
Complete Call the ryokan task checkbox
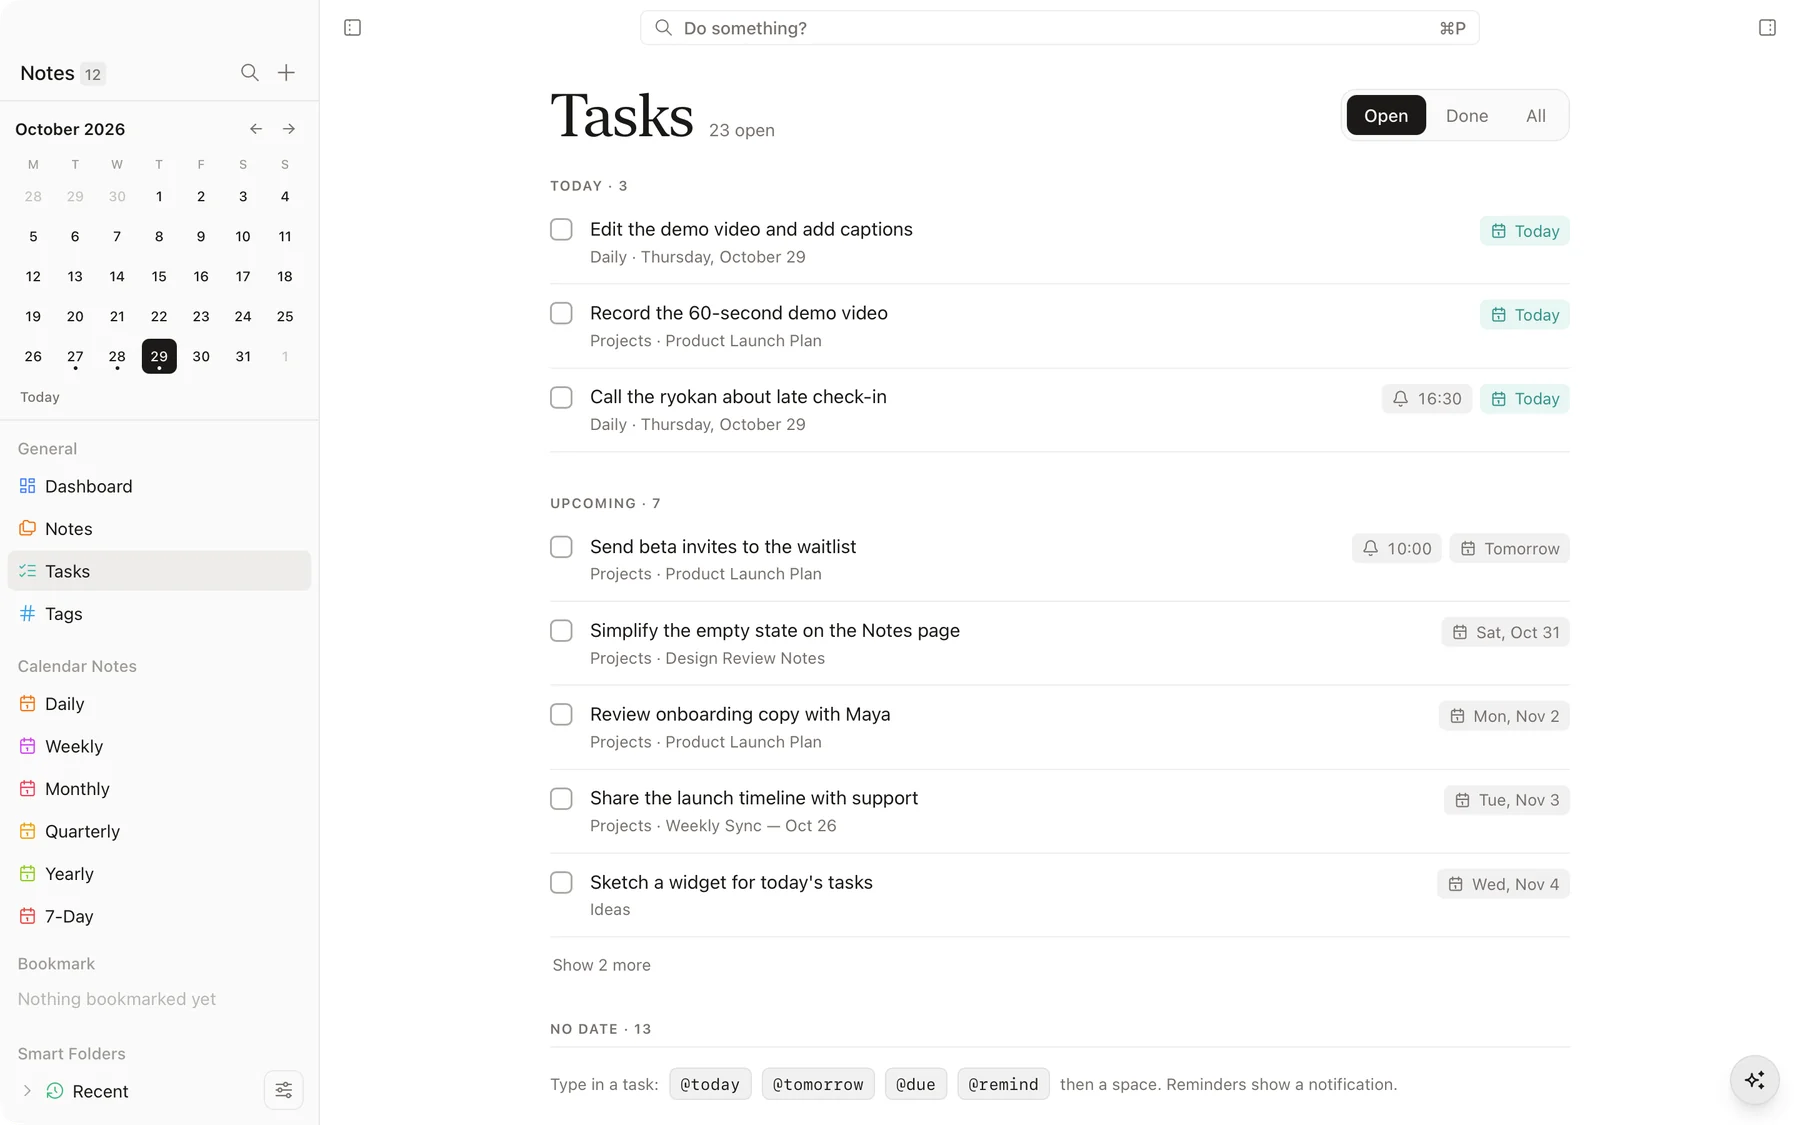point(561,398)
